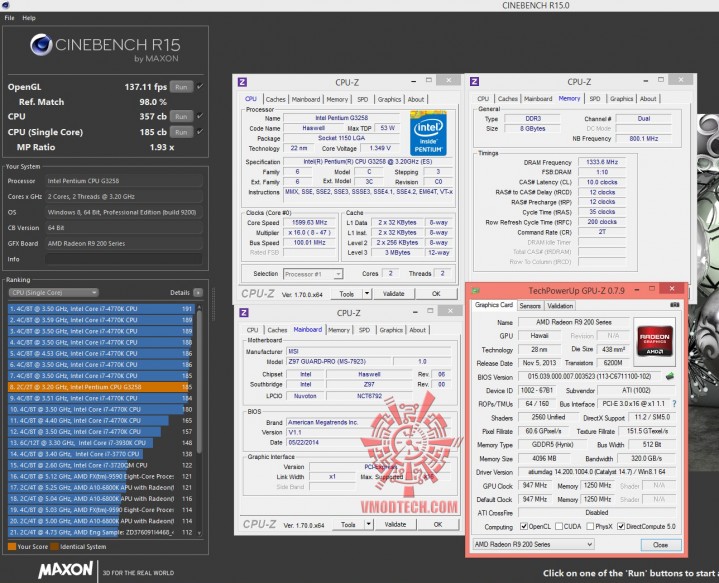
Task: Open the Sensors tab in GPU-Z
Action: (x=530, y=305)
